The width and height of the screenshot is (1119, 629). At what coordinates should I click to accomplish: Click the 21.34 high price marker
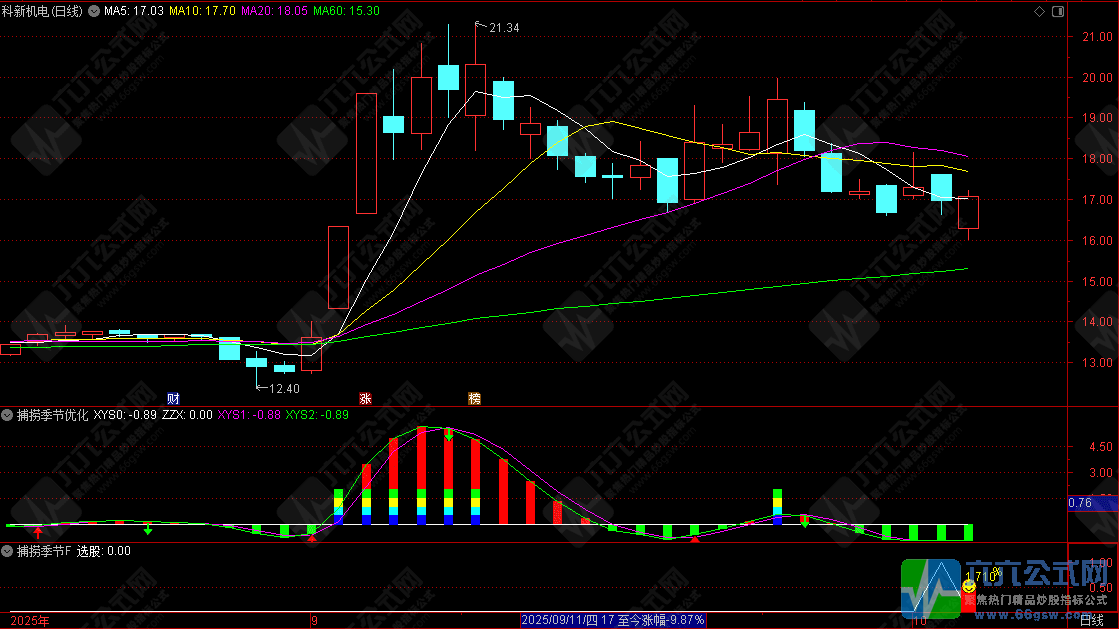[x=503, y=28]
